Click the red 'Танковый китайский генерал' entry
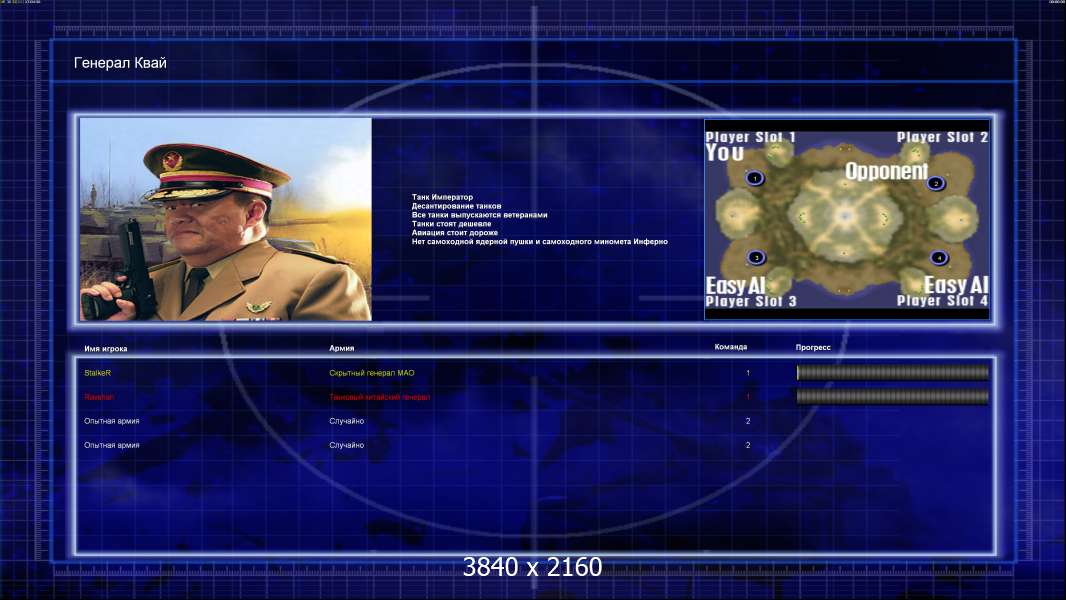 (x=379, y=397)
